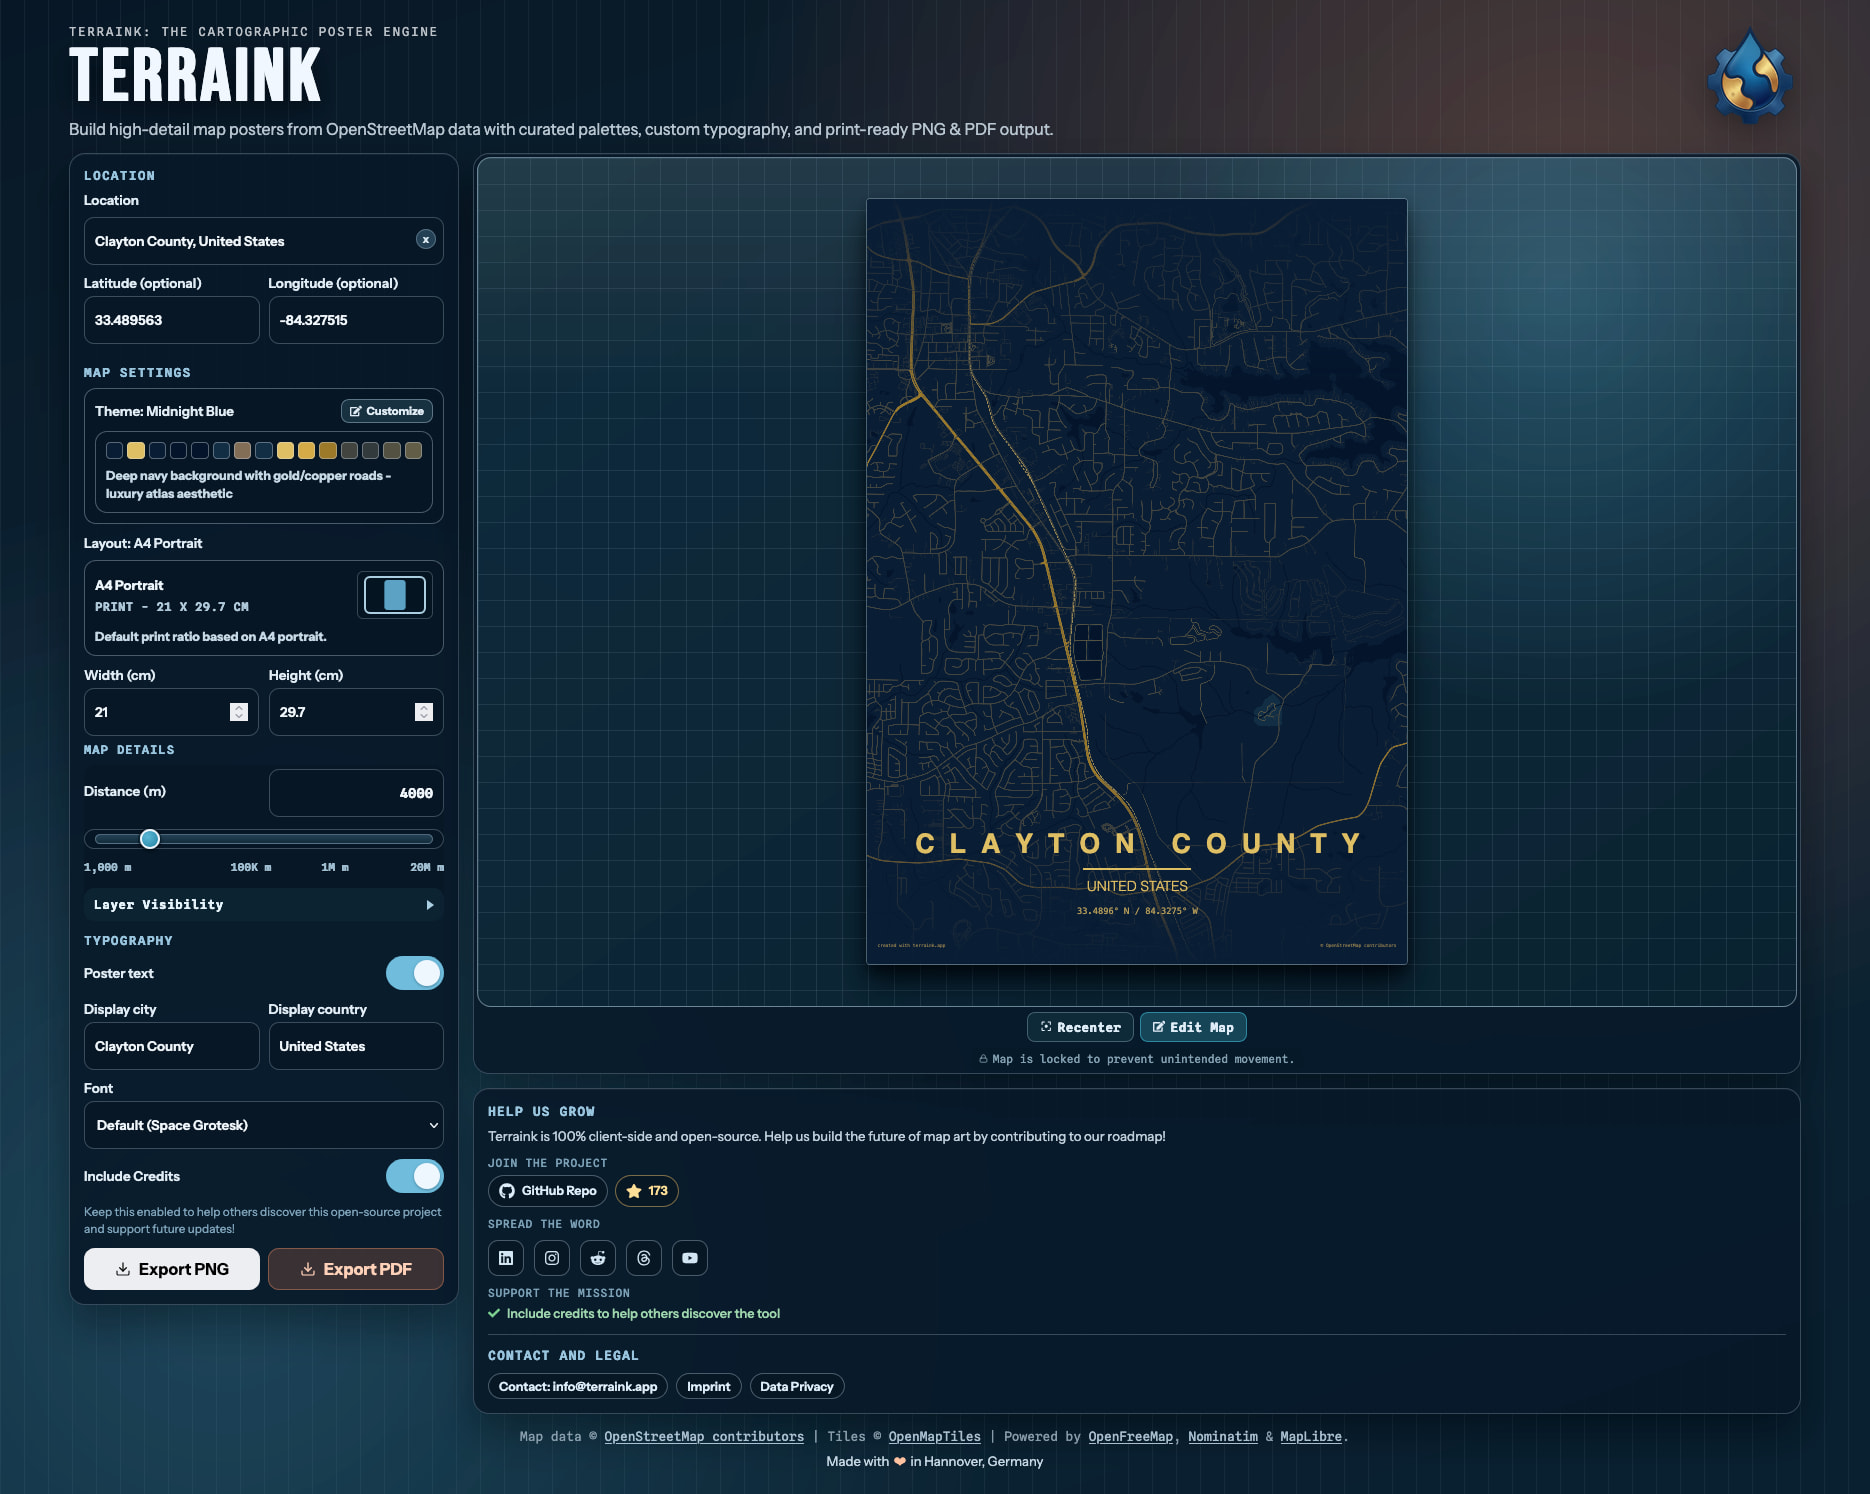Screen dimensions: 1870x1494
Task: Disable the Include Credits switch
Action: 415,1176
